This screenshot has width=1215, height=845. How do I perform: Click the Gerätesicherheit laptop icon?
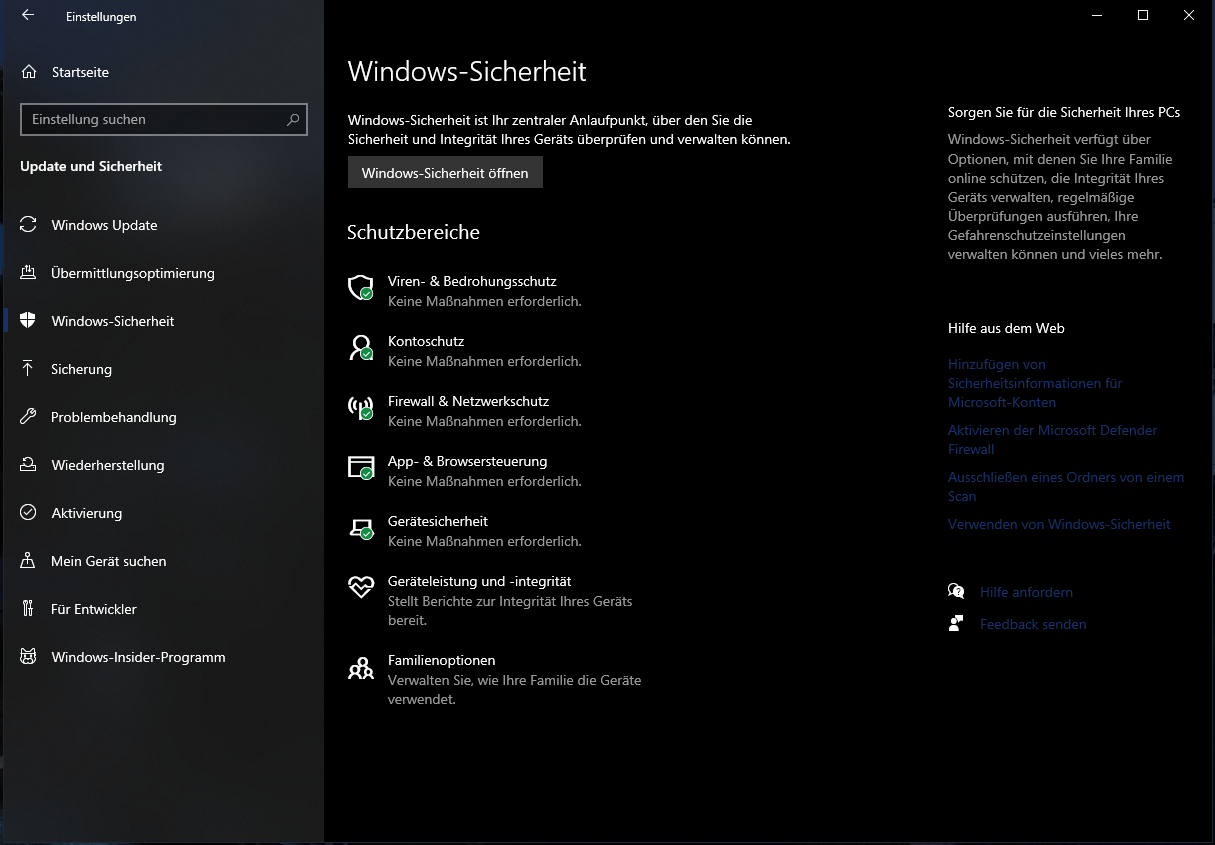pos(360,528)
